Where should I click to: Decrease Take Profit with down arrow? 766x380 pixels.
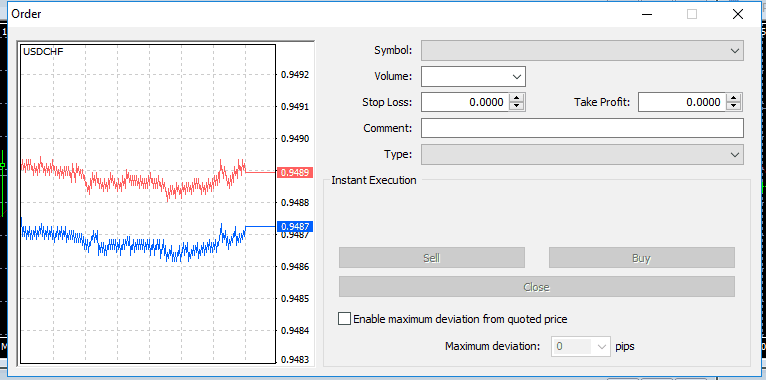click(734, 106)
